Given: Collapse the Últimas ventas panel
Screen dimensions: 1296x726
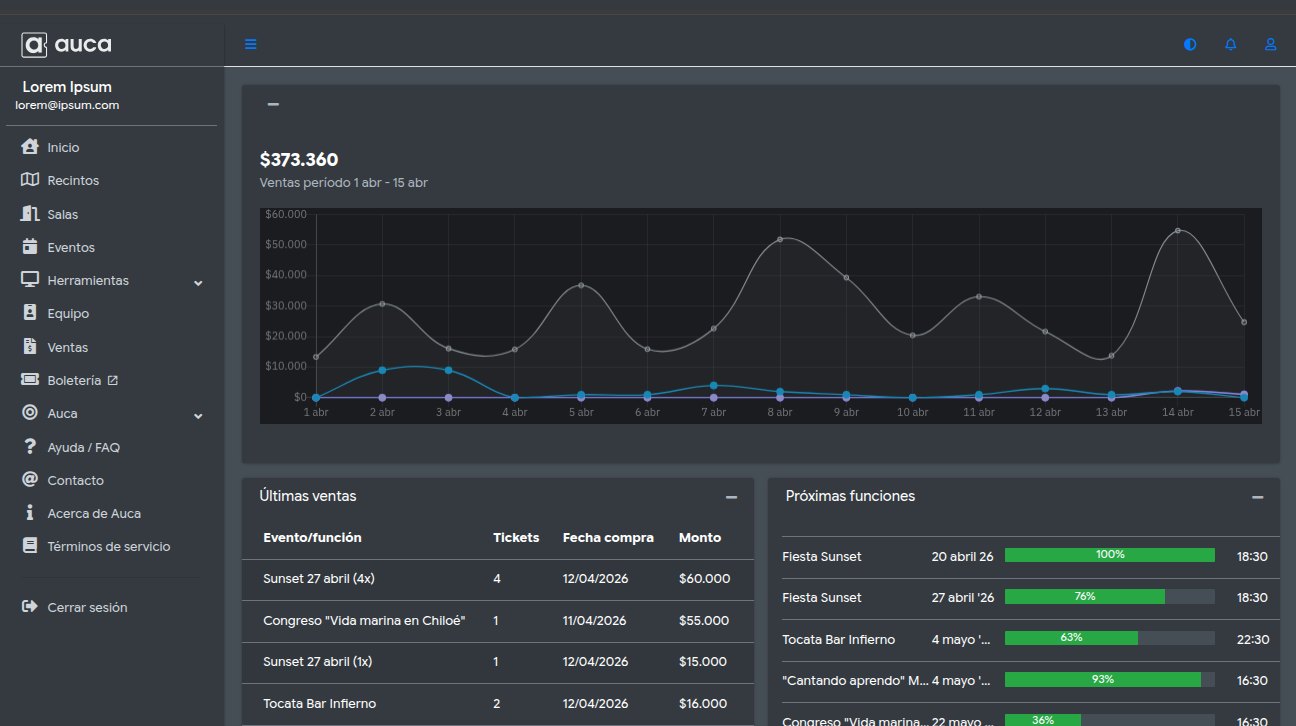Looking at the screenshot, I should click(x=731, y=497).
